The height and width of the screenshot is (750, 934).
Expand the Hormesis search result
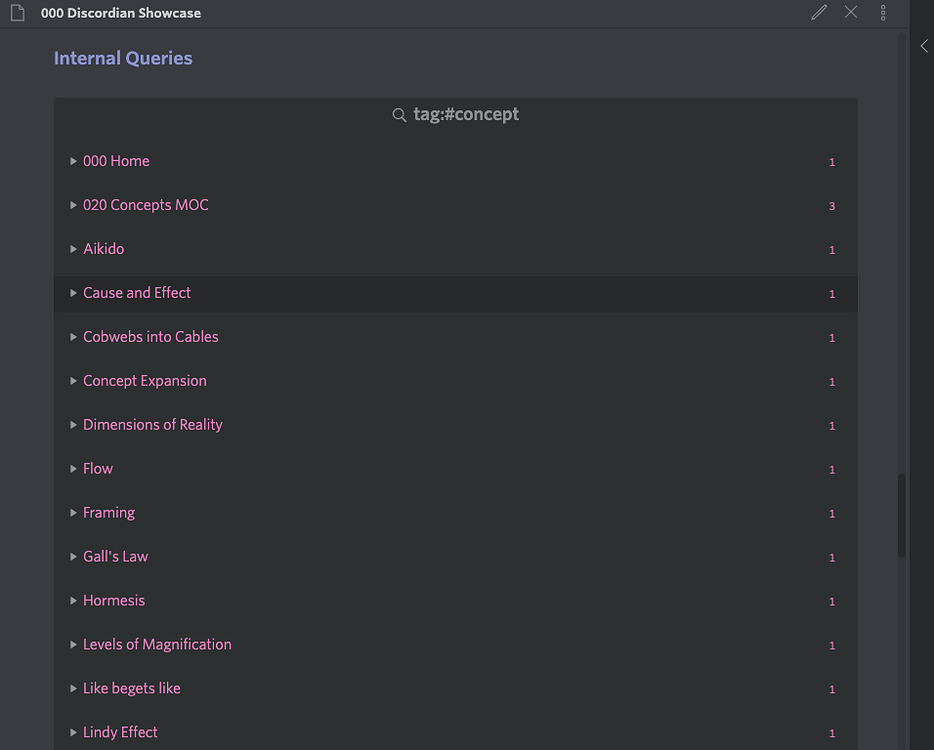point(73,601)
